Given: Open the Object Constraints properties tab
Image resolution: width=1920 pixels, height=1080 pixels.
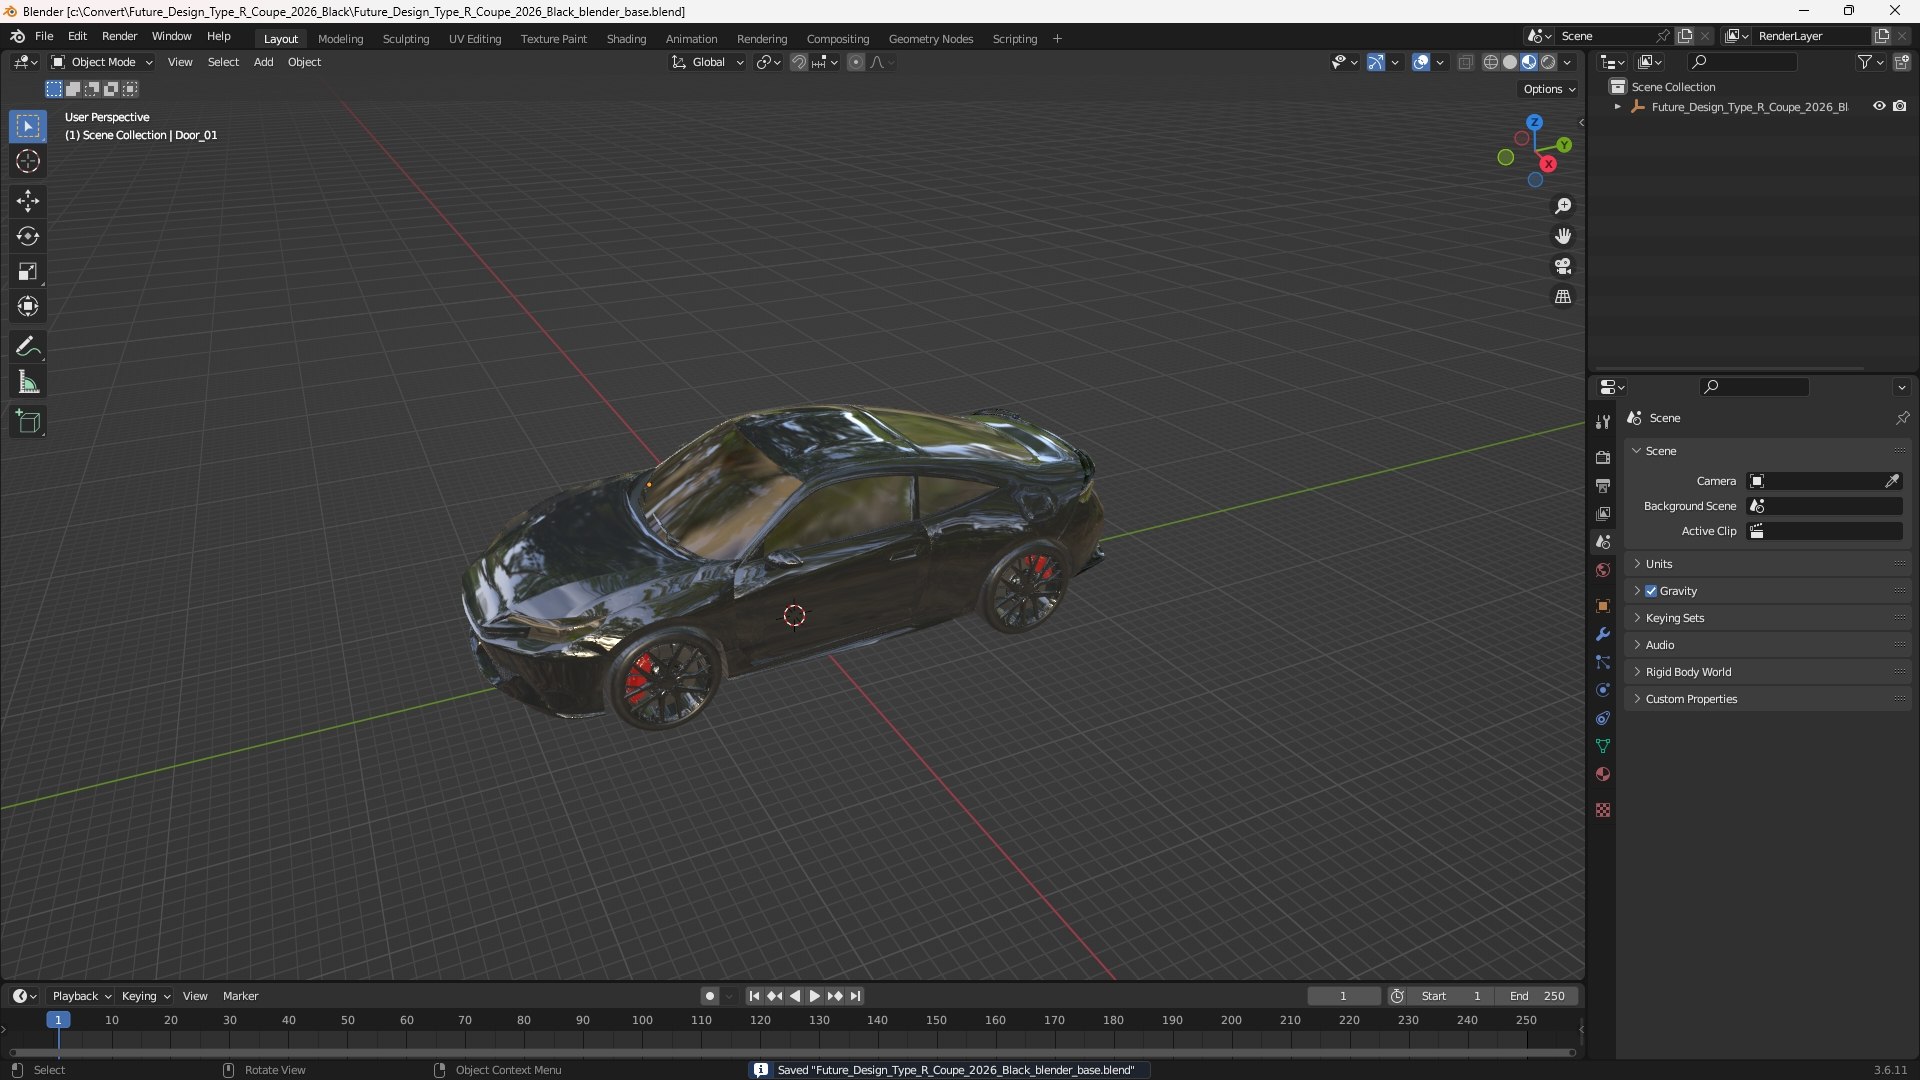Looking at the screenshot, I should 1603,718.
